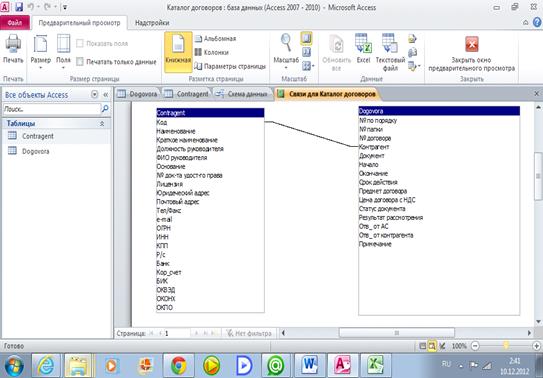
Task: Close the current document tab with X
Action: (536, 93)
